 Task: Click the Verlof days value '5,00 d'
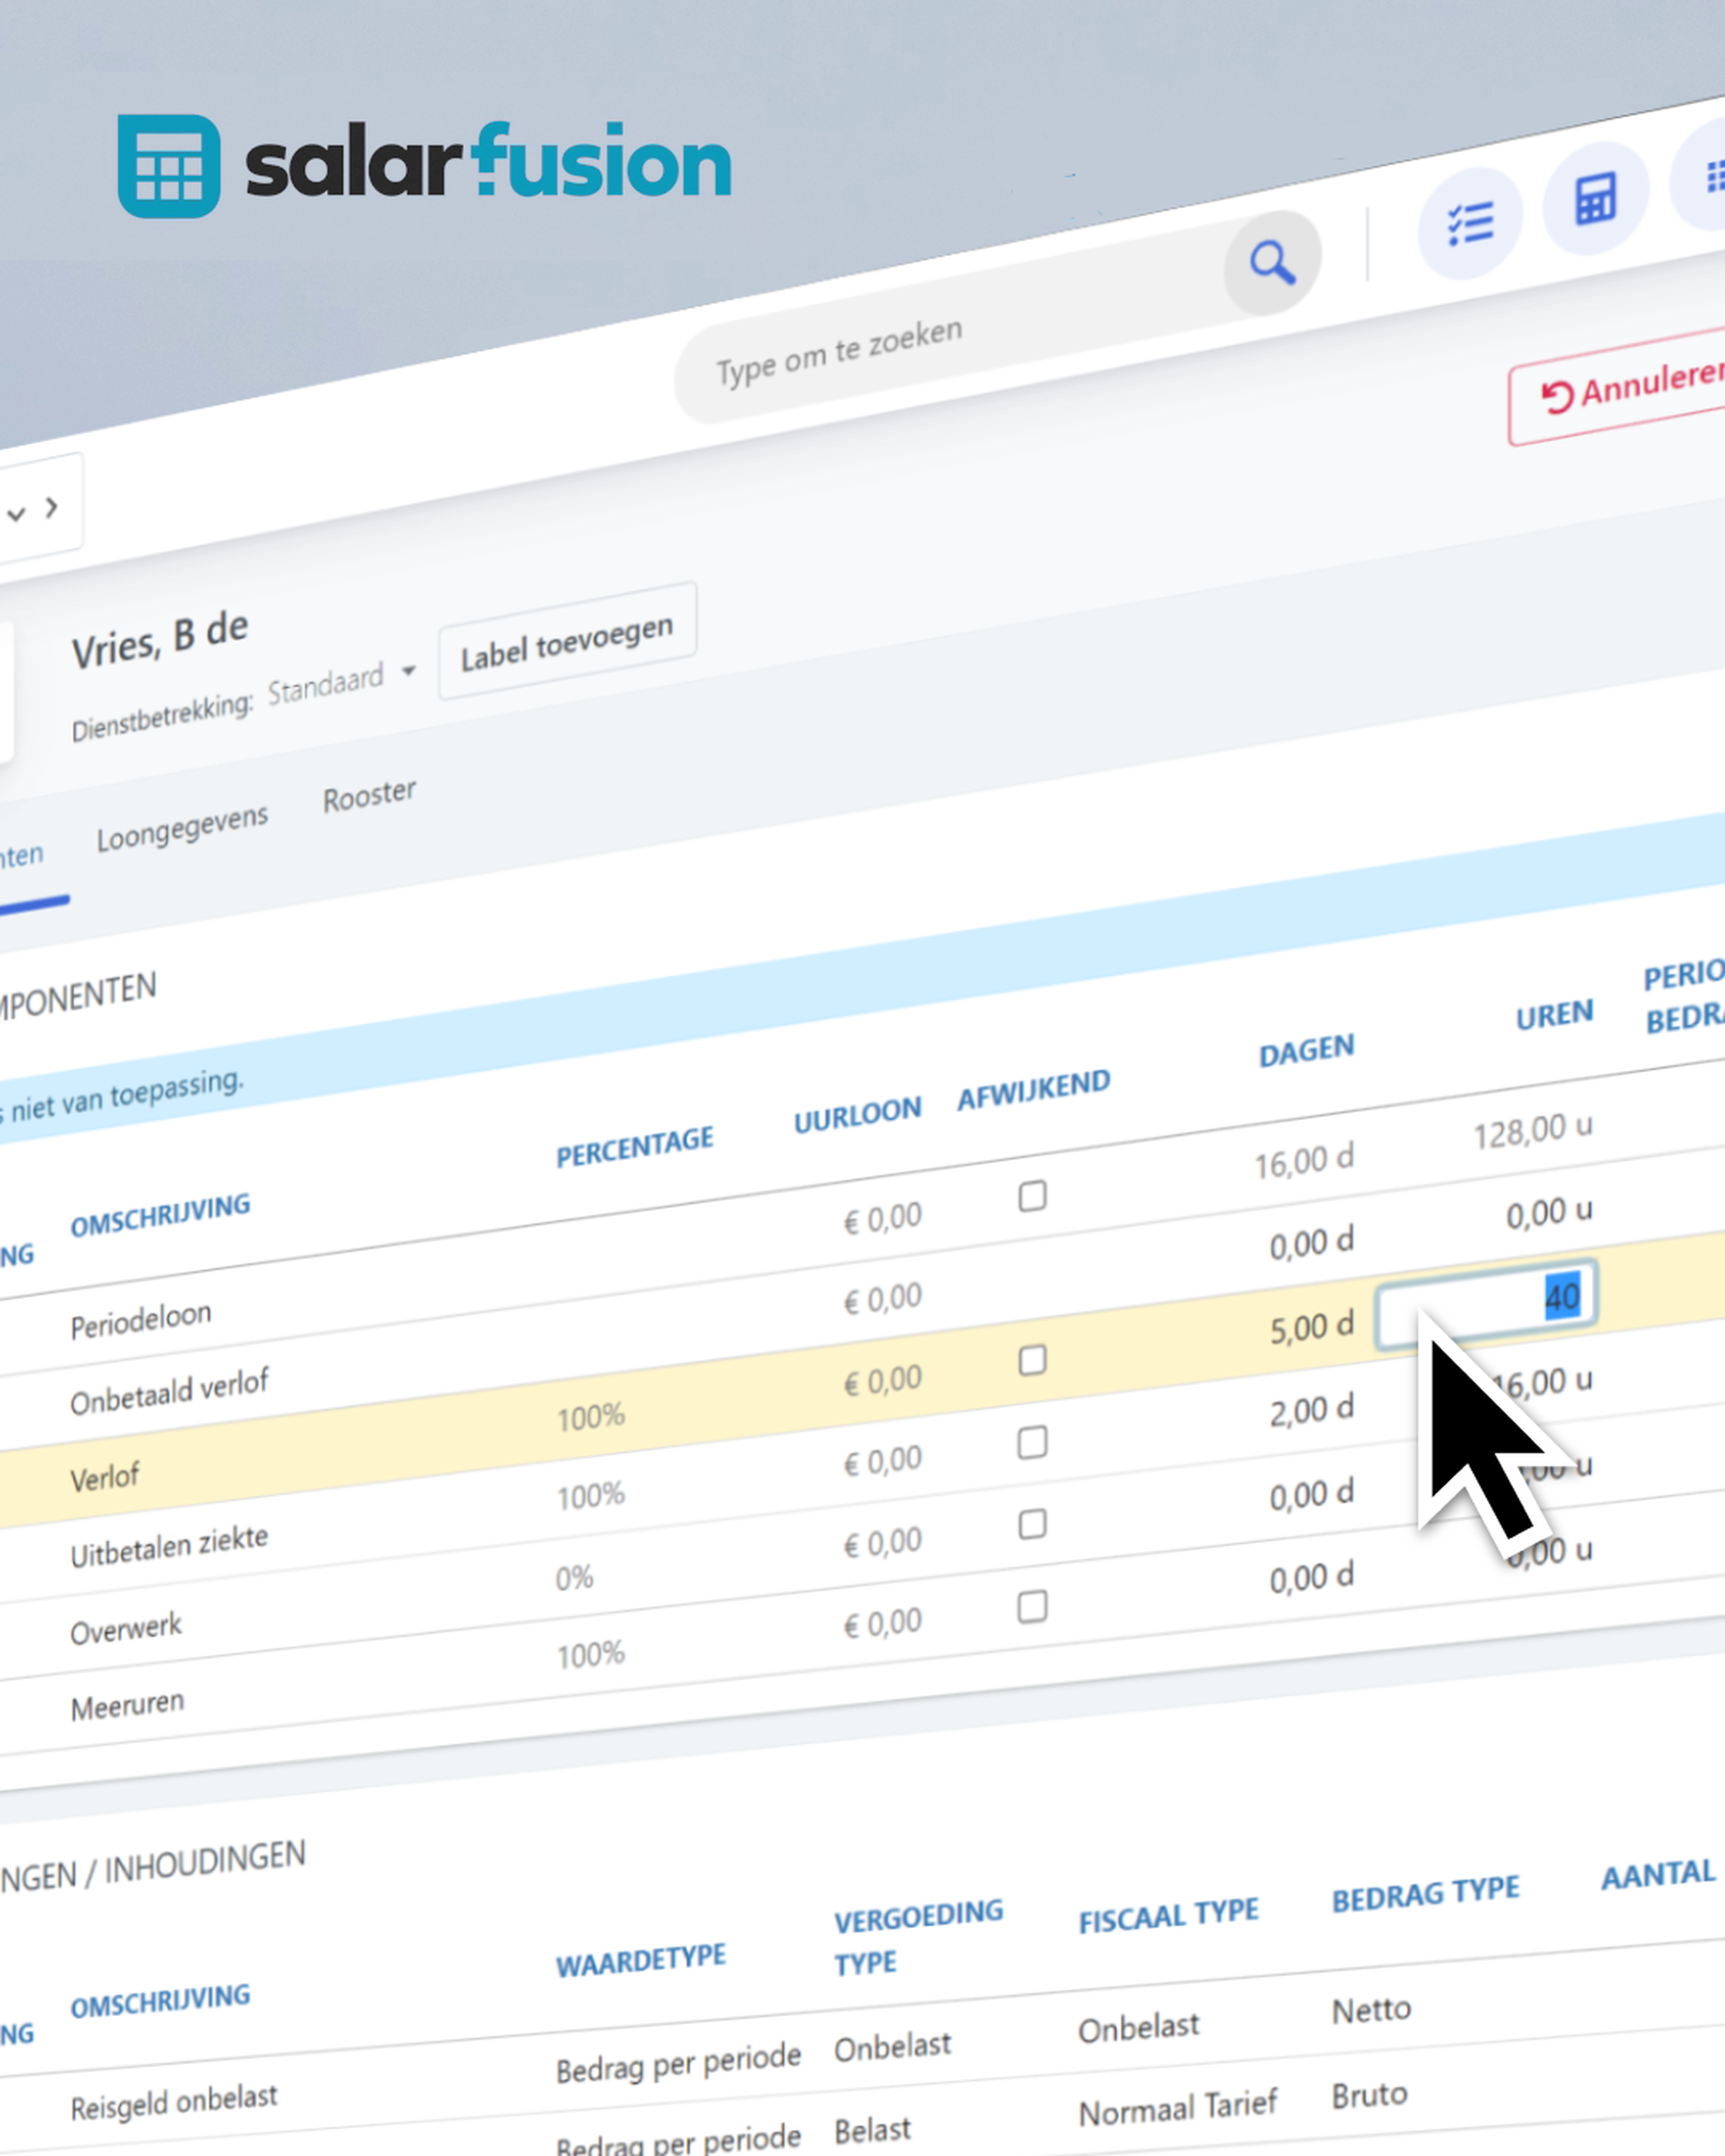point(1312,1328)
